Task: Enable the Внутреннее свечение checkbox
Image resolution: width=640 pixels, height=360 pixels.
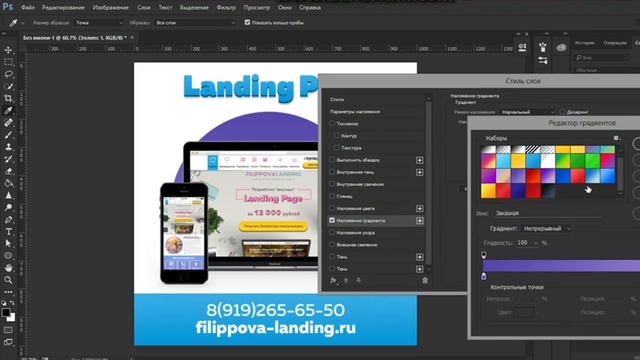Action: 332,184
